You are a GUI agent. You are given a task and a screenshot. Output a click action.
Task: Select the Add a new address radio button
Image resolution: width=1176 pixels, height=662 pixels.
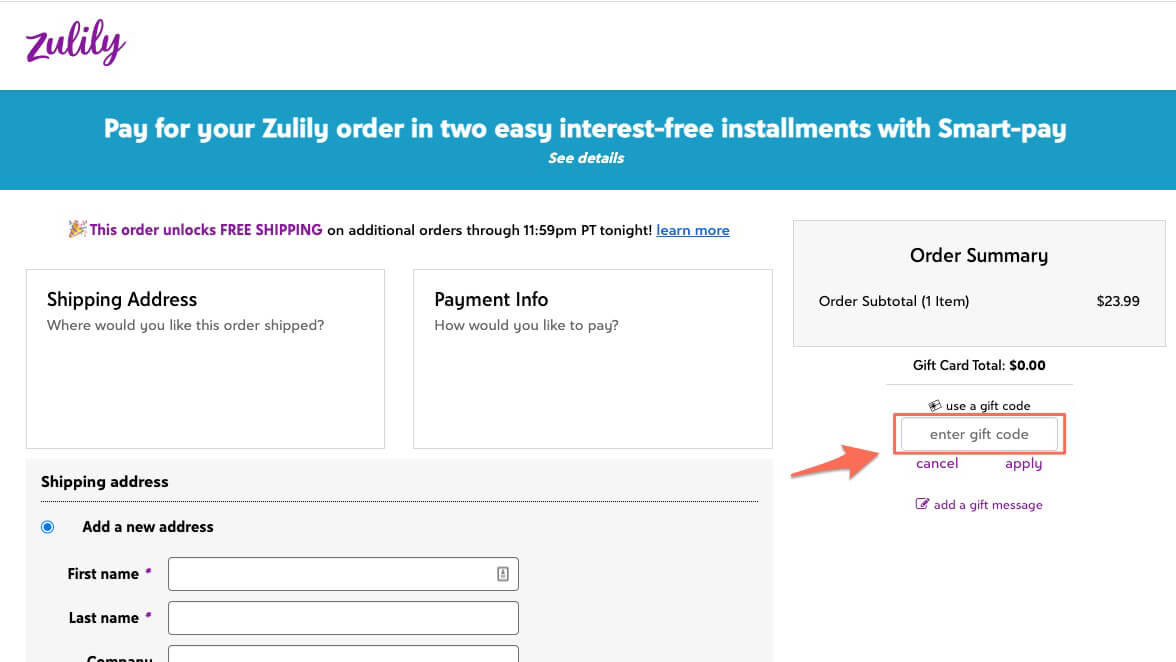(x=48, y=527)
